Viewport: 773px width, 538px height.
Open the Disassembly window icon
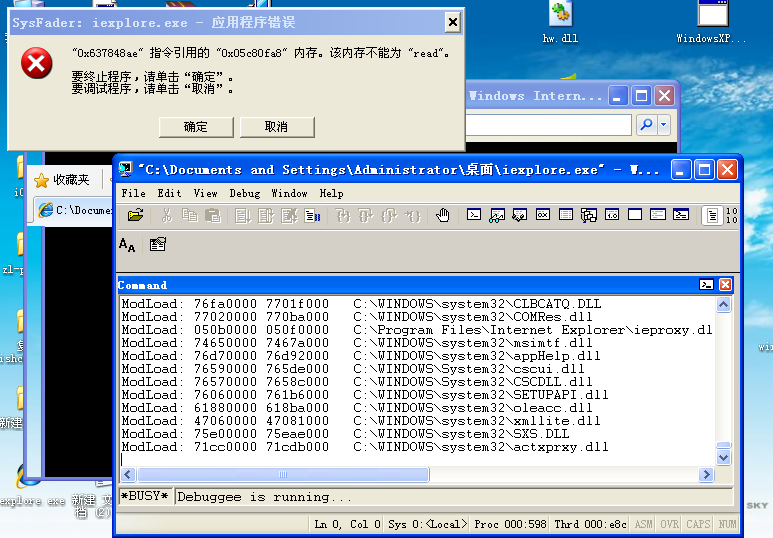(x=612, y=215)
